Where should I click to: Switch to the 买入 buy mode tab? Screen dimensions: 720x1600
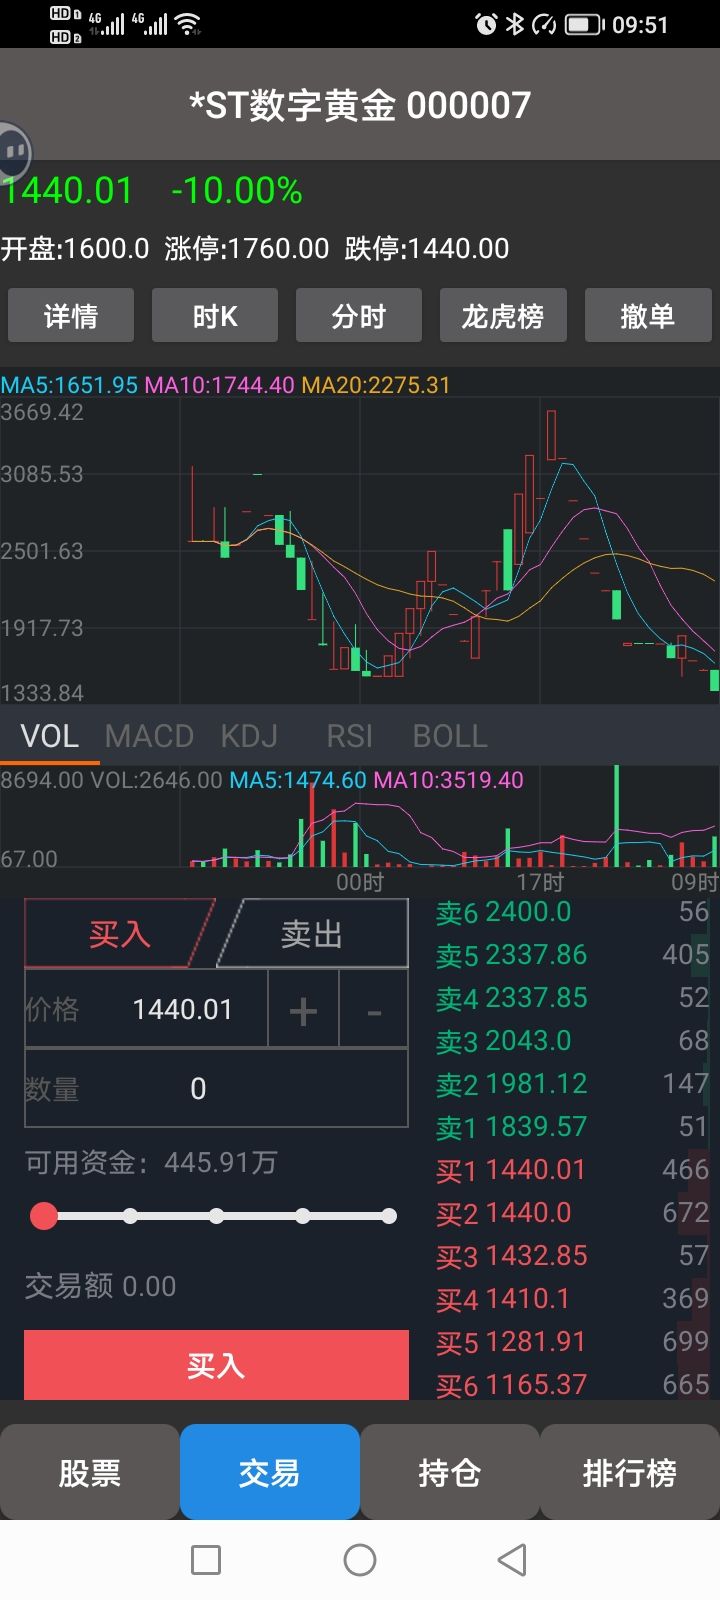coord(119,934)
